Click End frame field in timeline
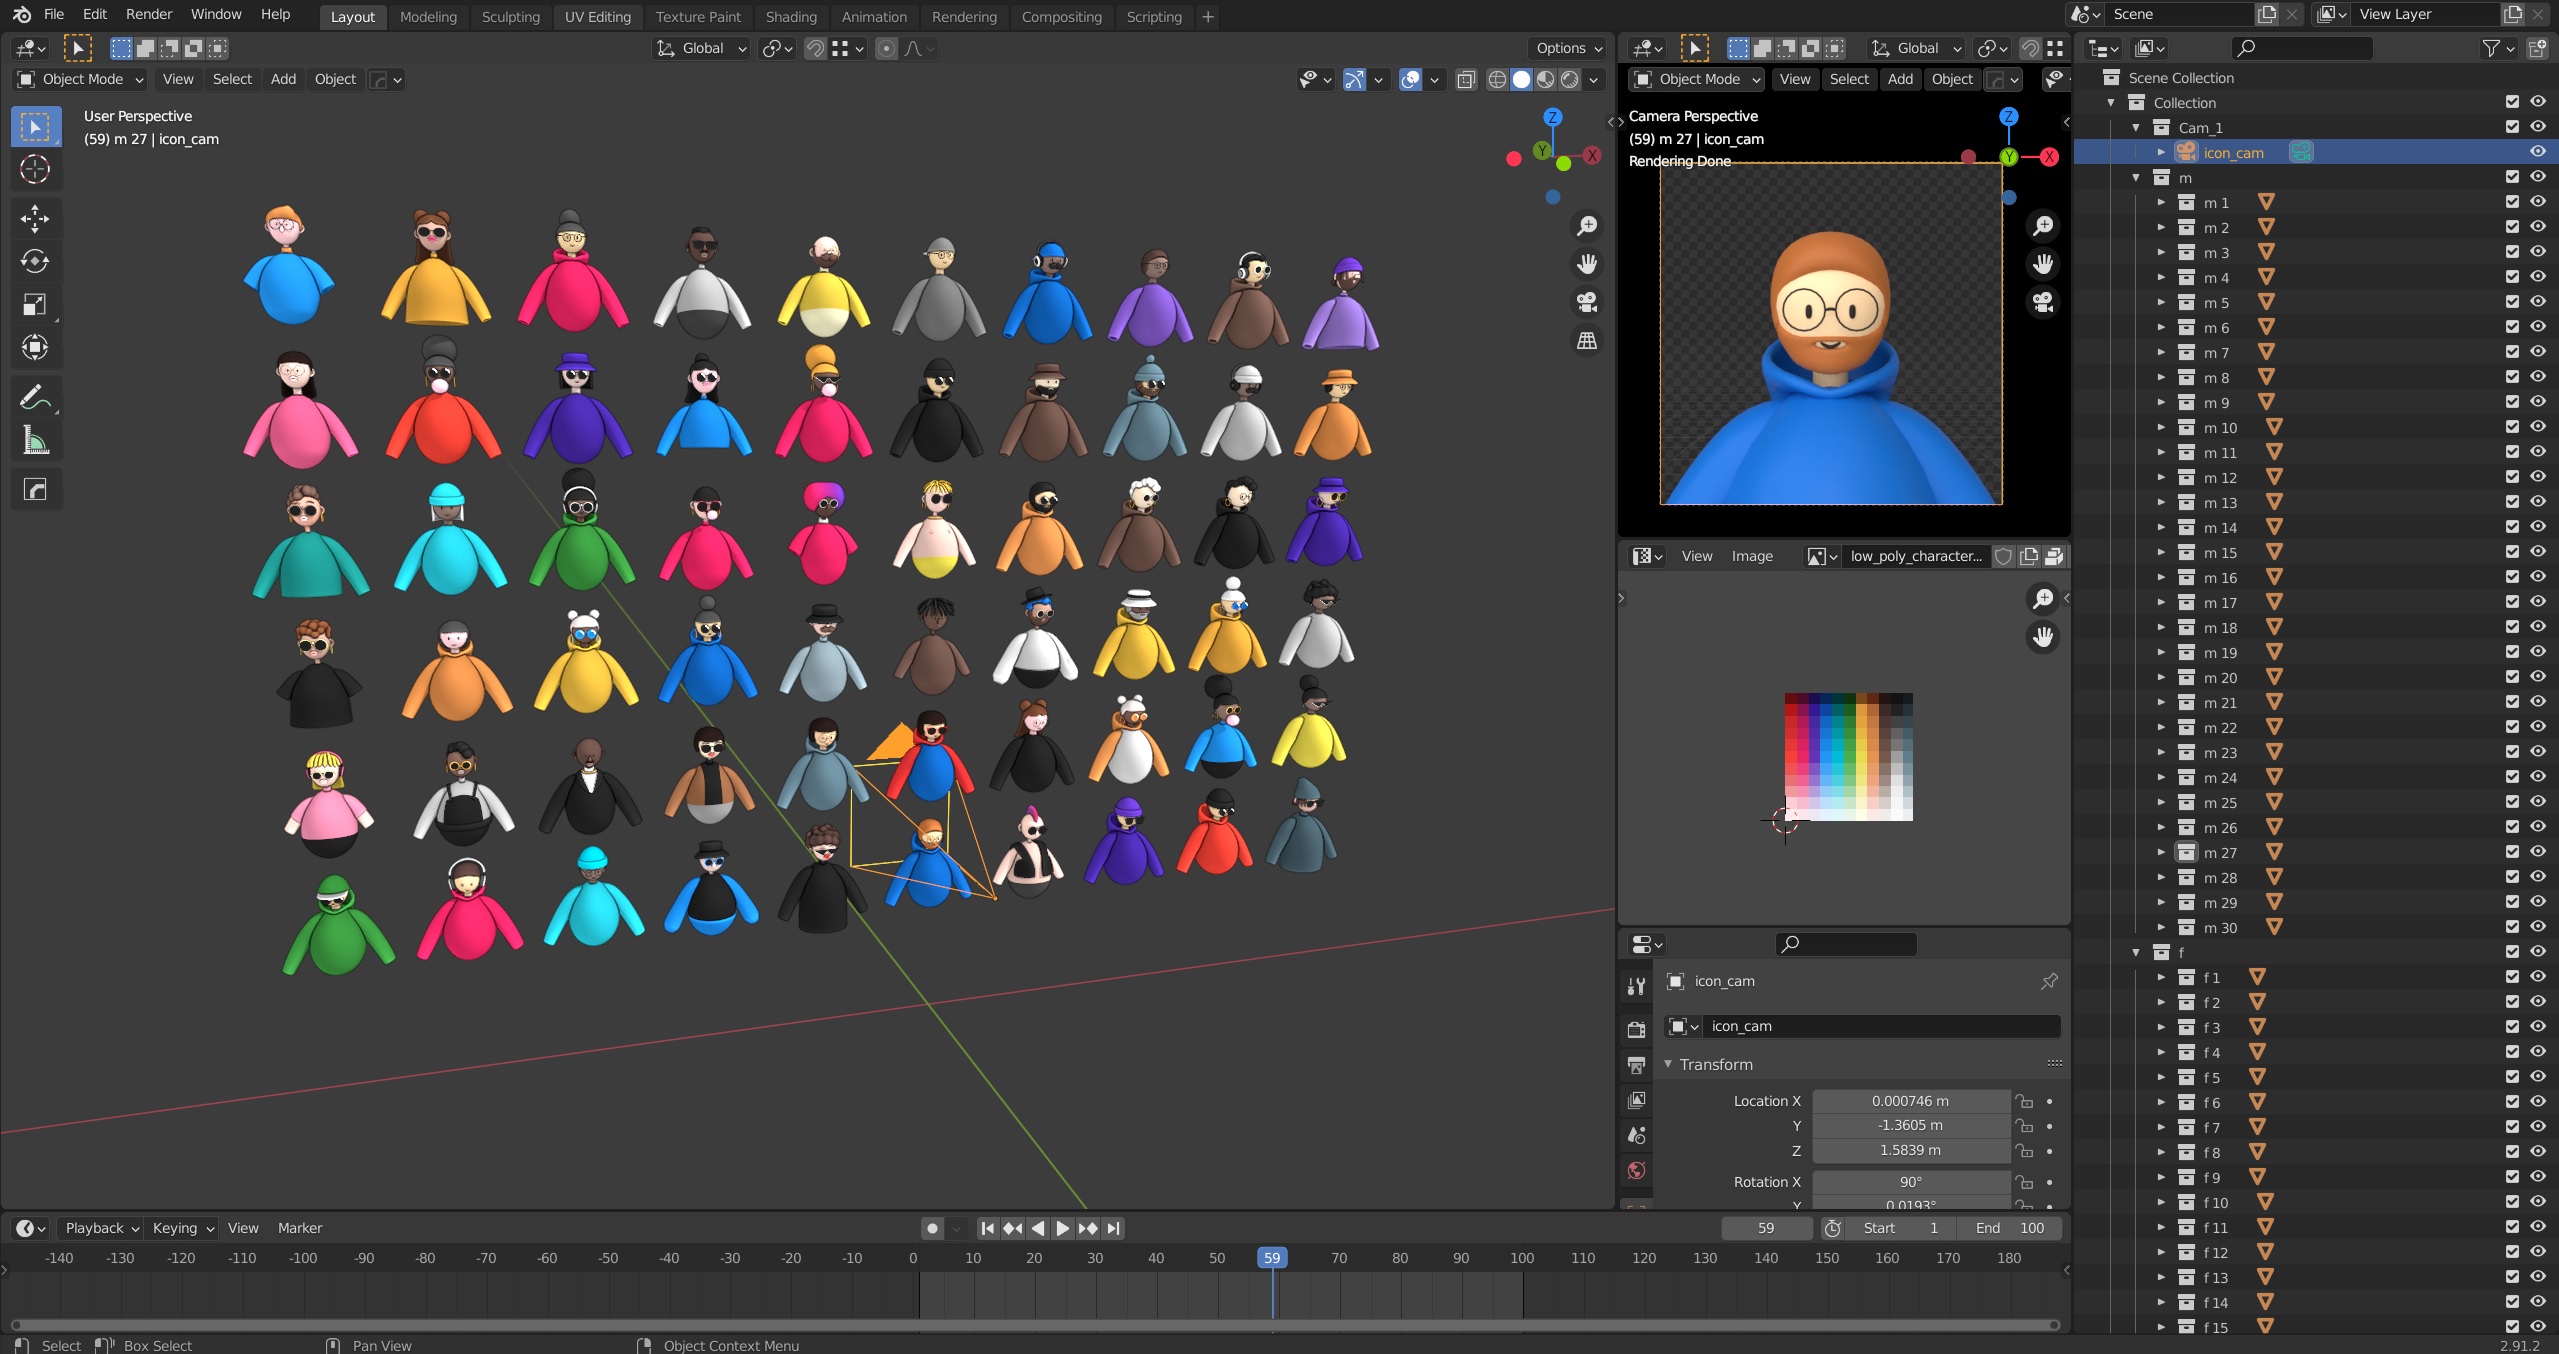 (x=2010, y=1228)
